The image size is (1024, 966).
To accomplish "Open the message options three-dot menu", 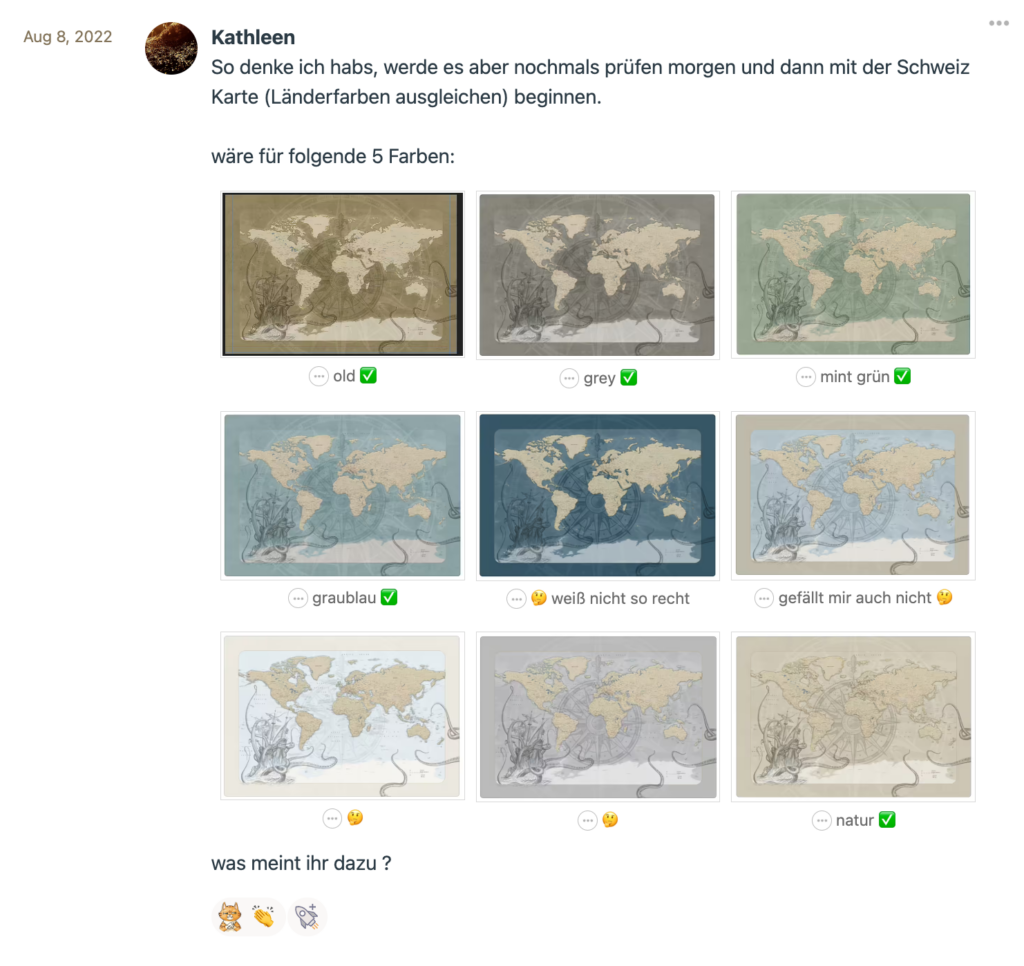I will 999,24.
